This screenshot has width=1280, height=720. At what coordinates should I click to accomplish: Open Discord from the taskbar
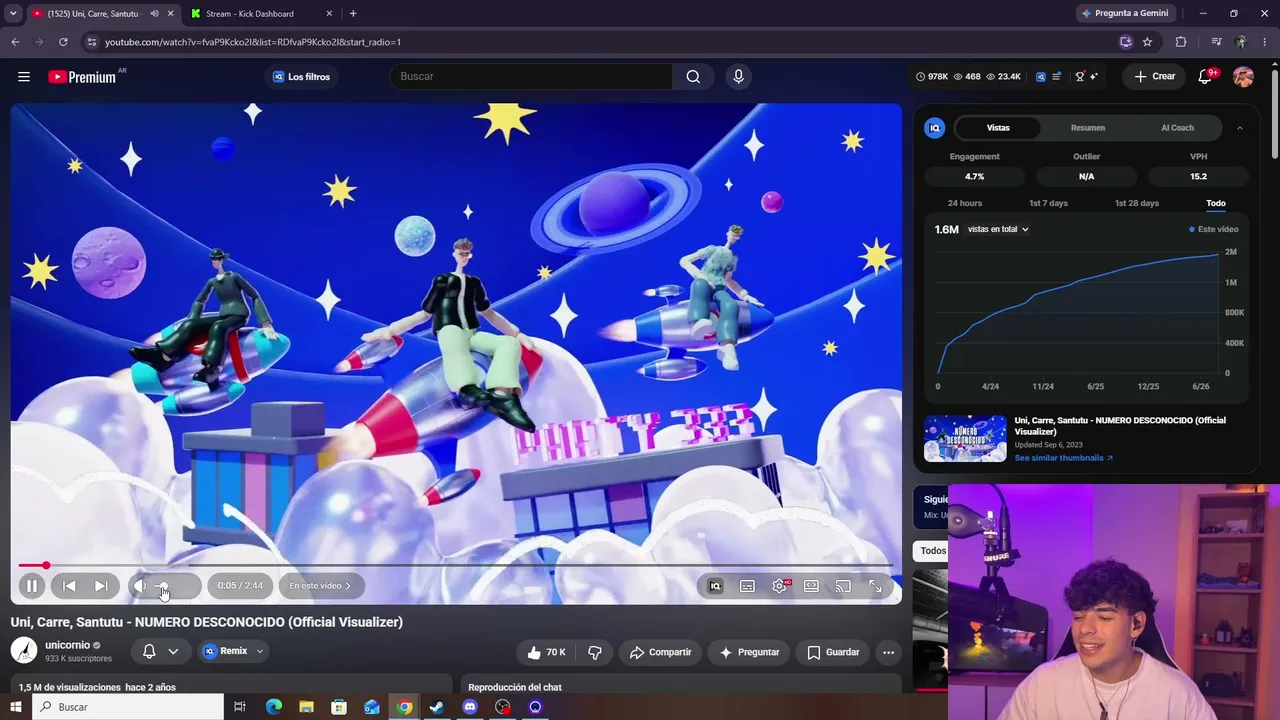tap(470, 707)
